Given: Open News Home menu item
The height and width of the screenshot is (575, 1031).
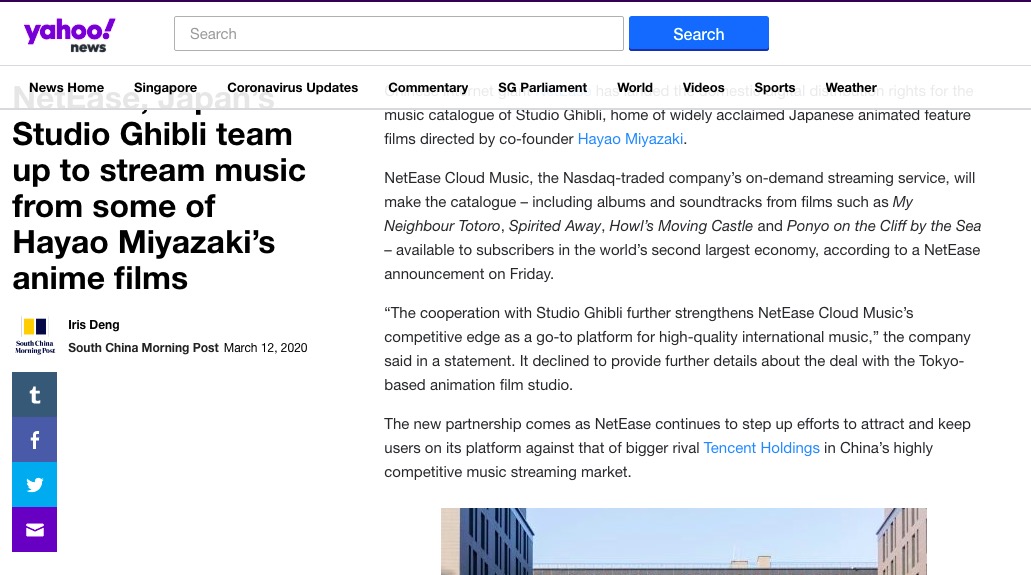Looking at the screenshot, I should coord(66,88).
